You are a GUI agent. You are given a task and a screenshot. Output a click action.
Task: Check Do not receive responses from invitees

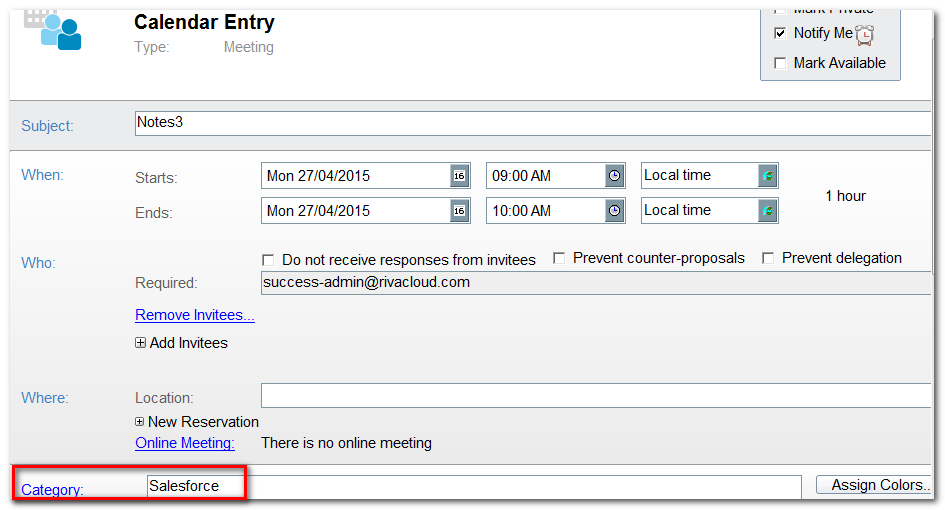268,260
